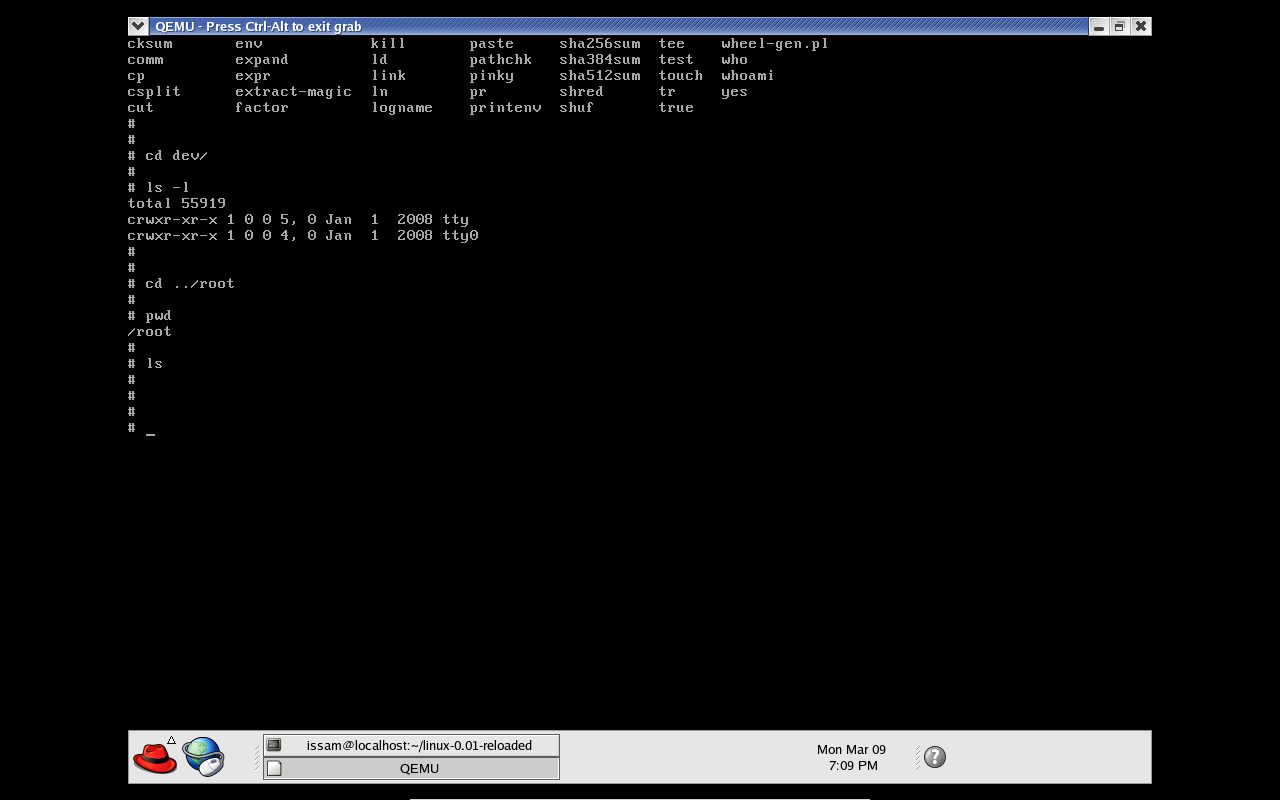Click the grip handle beside the help icon
This screenshot has height=800, width=1280.
pyautogui.click(x=917, y=757)
